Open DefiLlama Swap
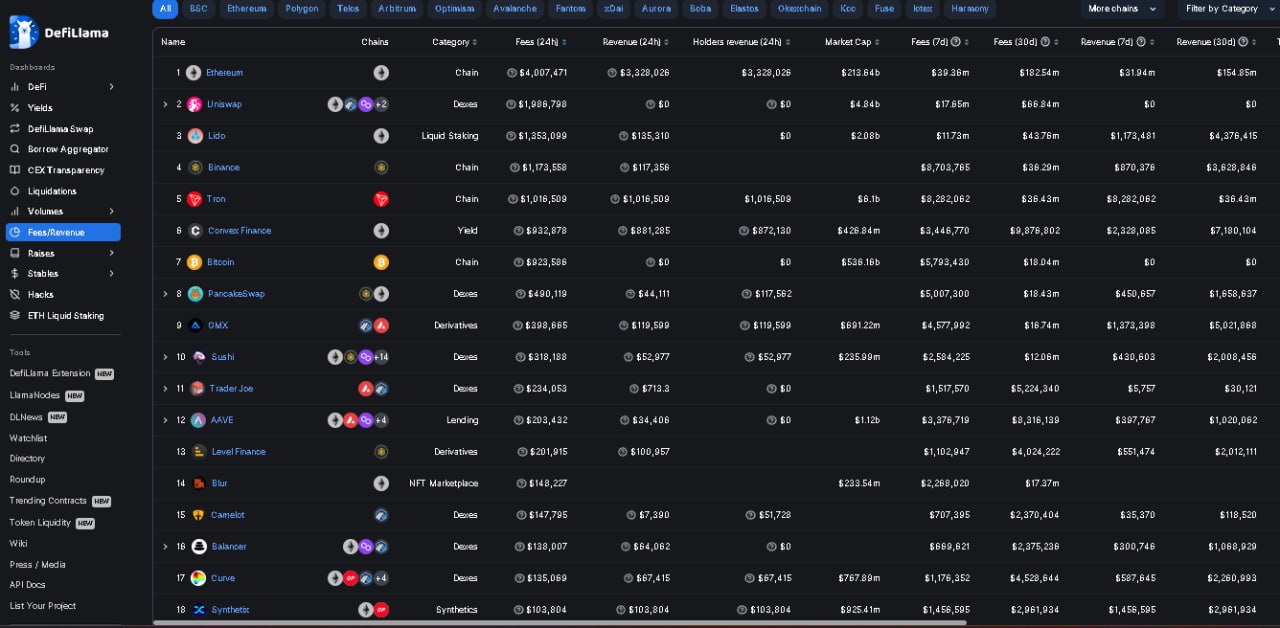This screenshot has width=1280, height=628. click(61, 129)
